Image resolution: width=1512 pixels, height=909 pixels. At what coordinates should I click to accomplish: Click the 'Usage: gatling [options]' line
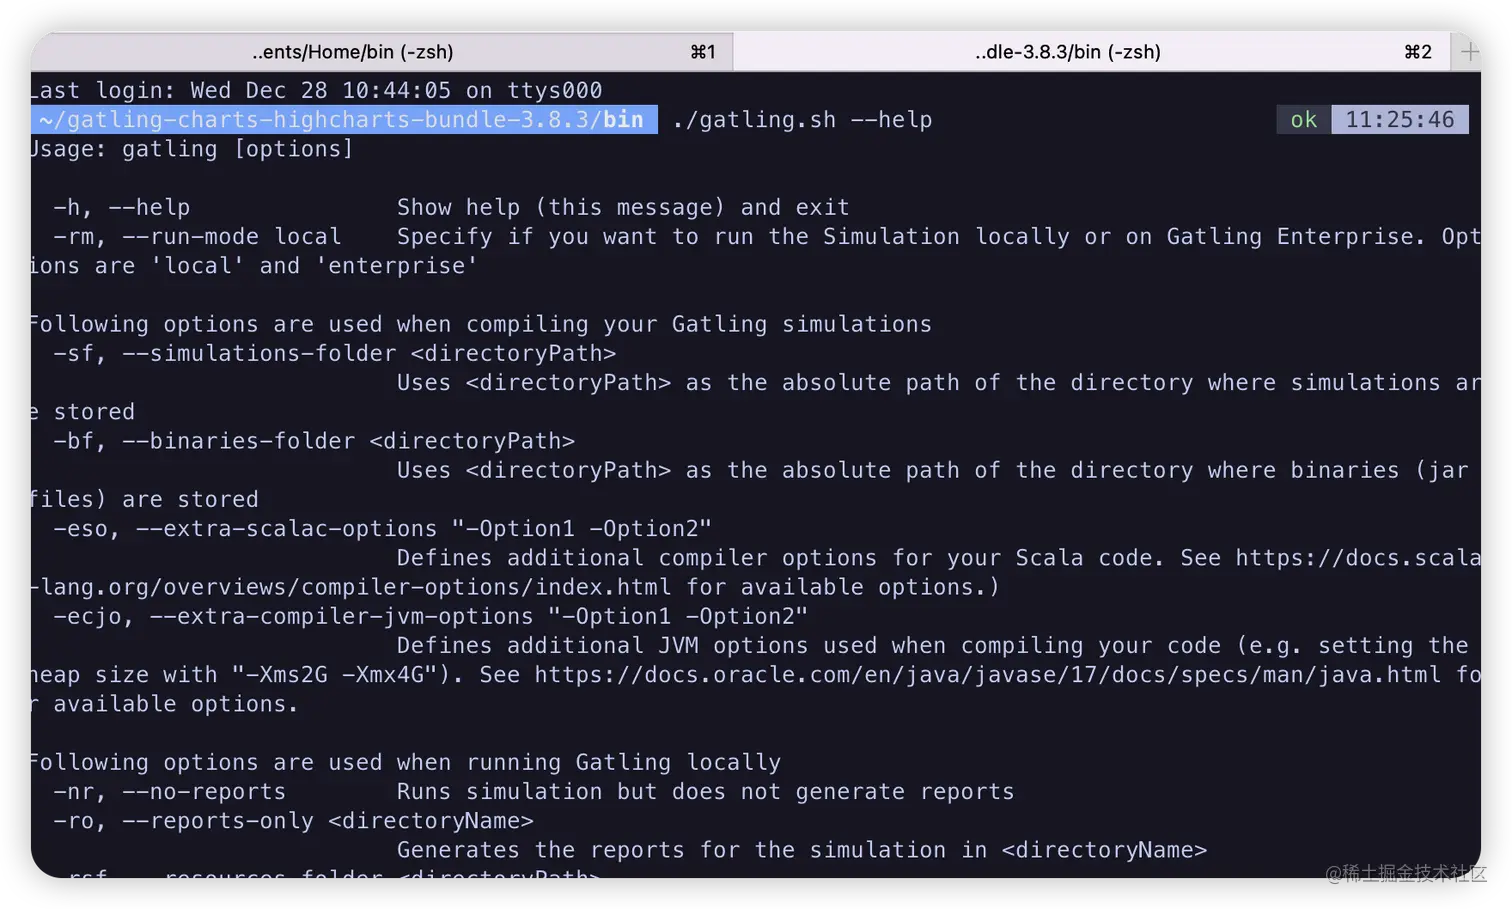point(192,149)
